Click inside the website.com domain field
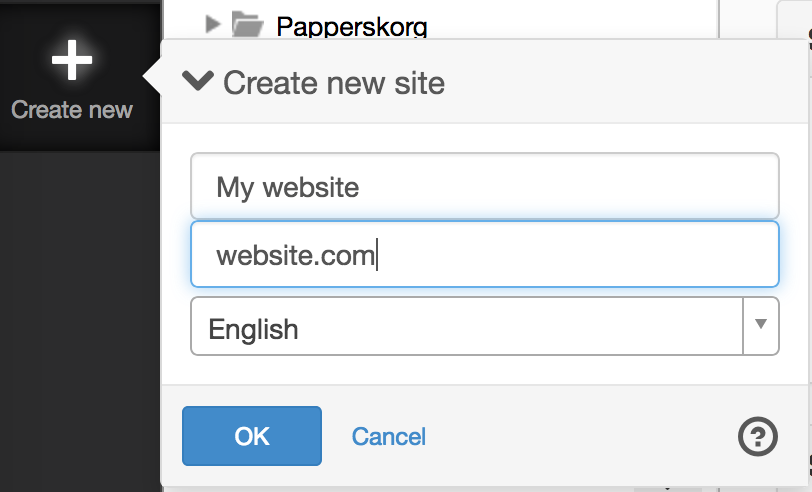The image size is (812, 492). pos(485,254)
